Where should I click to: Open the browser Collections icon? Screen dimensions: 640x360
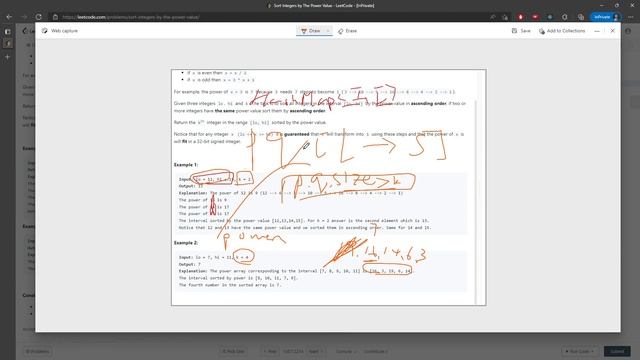[580, 17]
